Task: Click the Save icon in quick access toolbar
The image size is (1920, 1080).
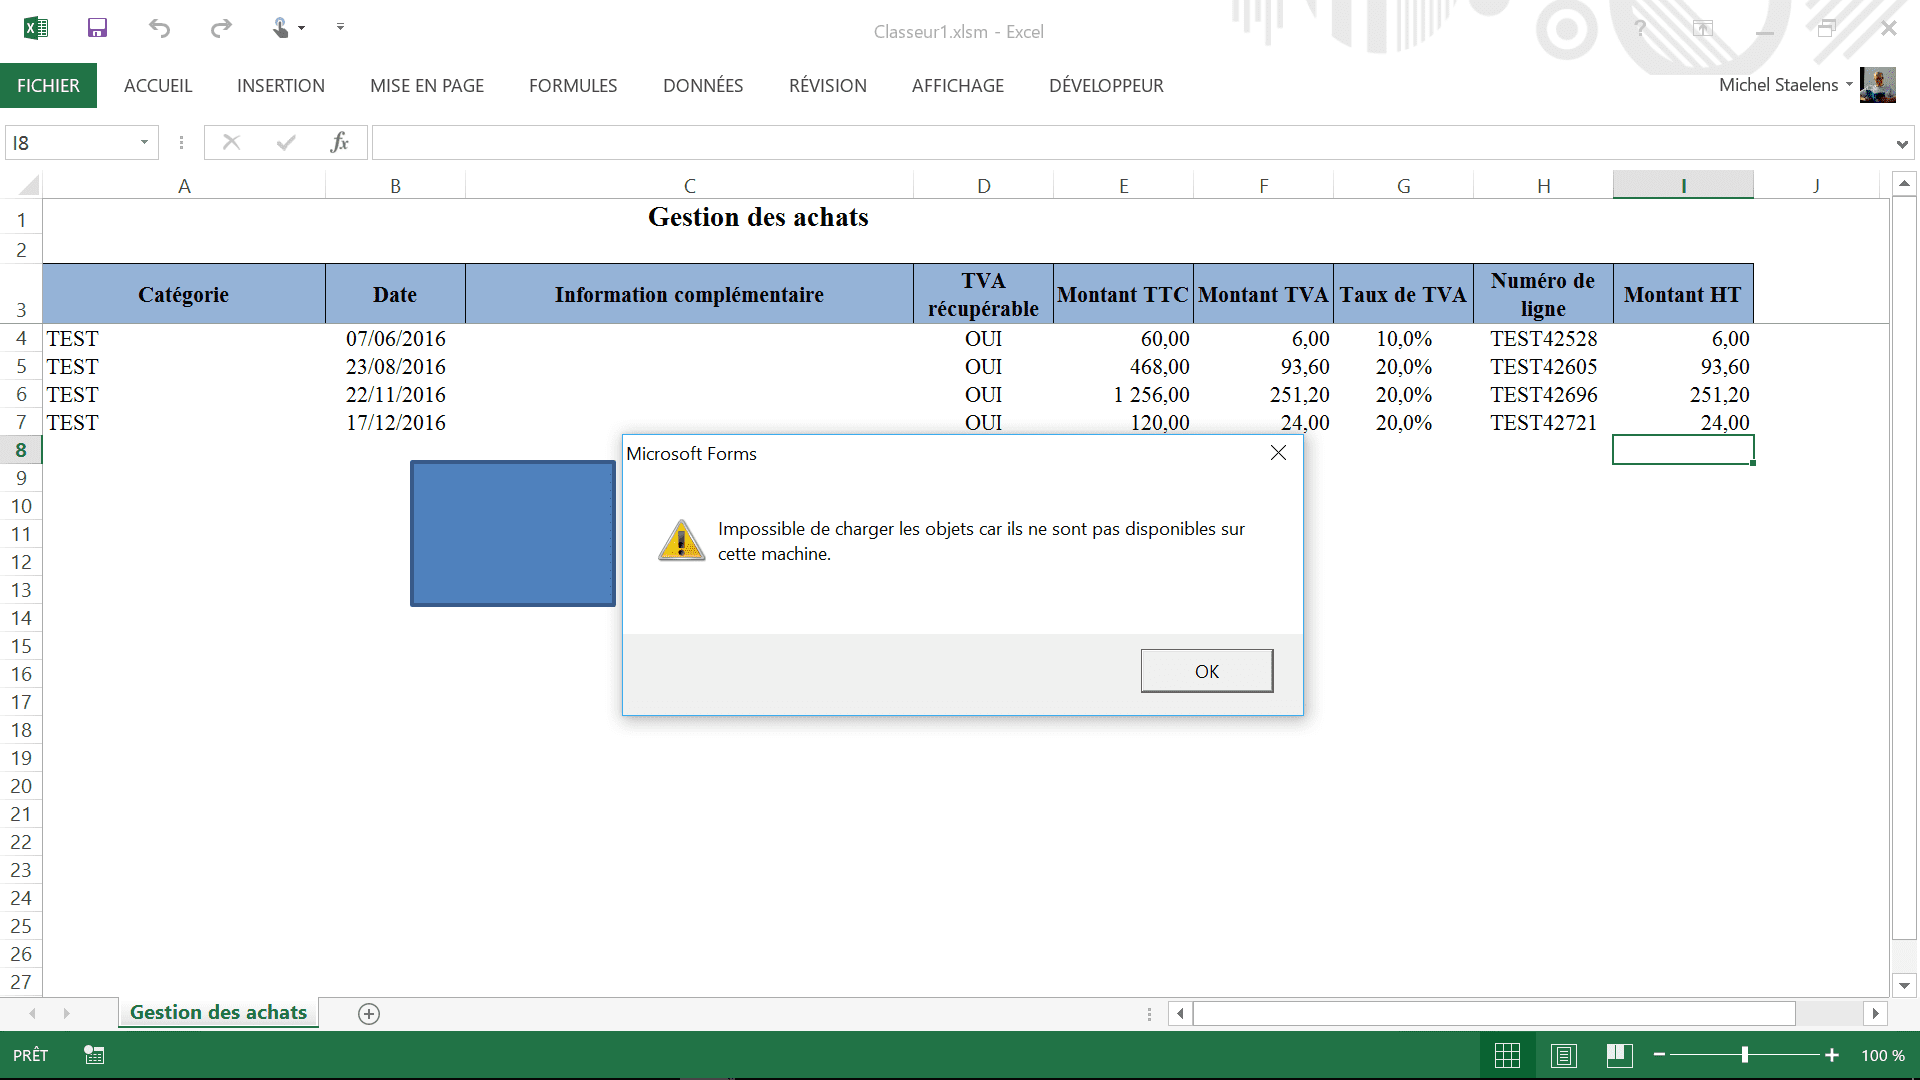Action: [97, 28]
